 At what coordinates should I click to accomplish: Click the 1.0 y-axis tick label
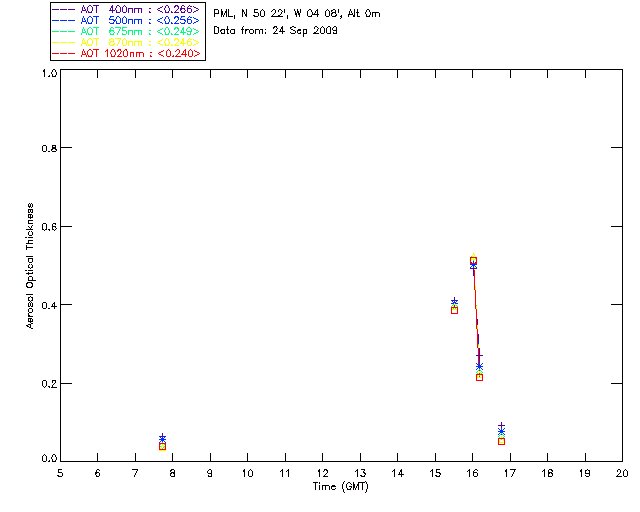point(49,73)
